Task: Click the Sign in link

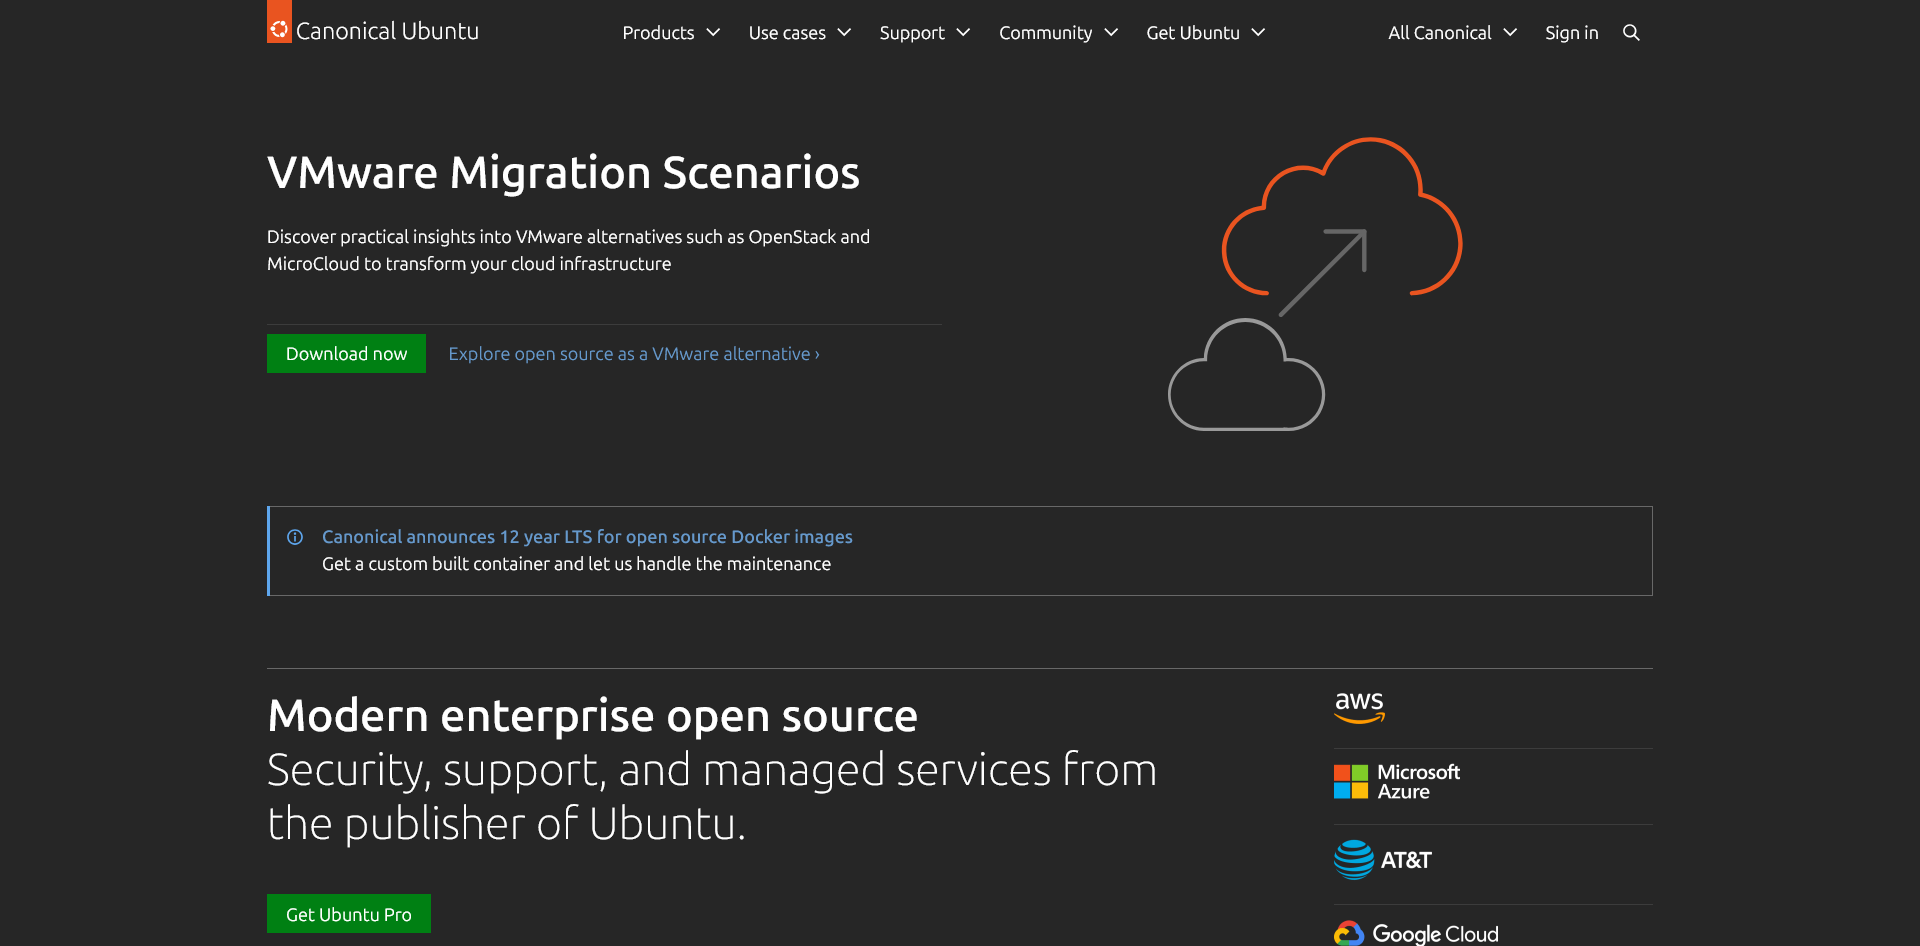Action: click(1571, 33)
